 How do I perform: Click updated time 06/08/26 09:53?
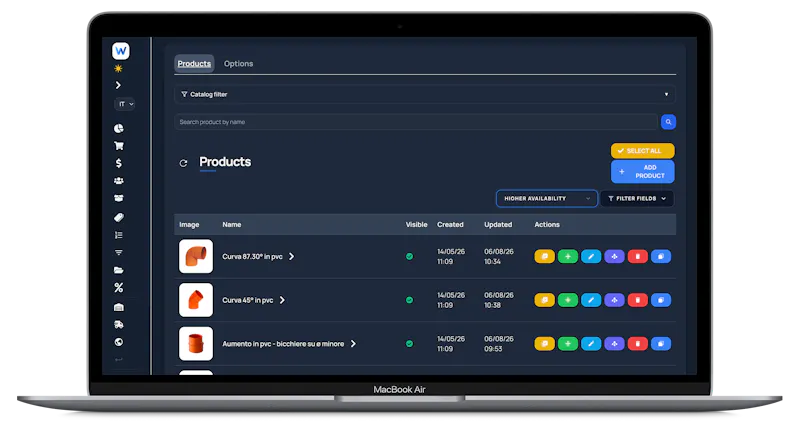(498, 344)
